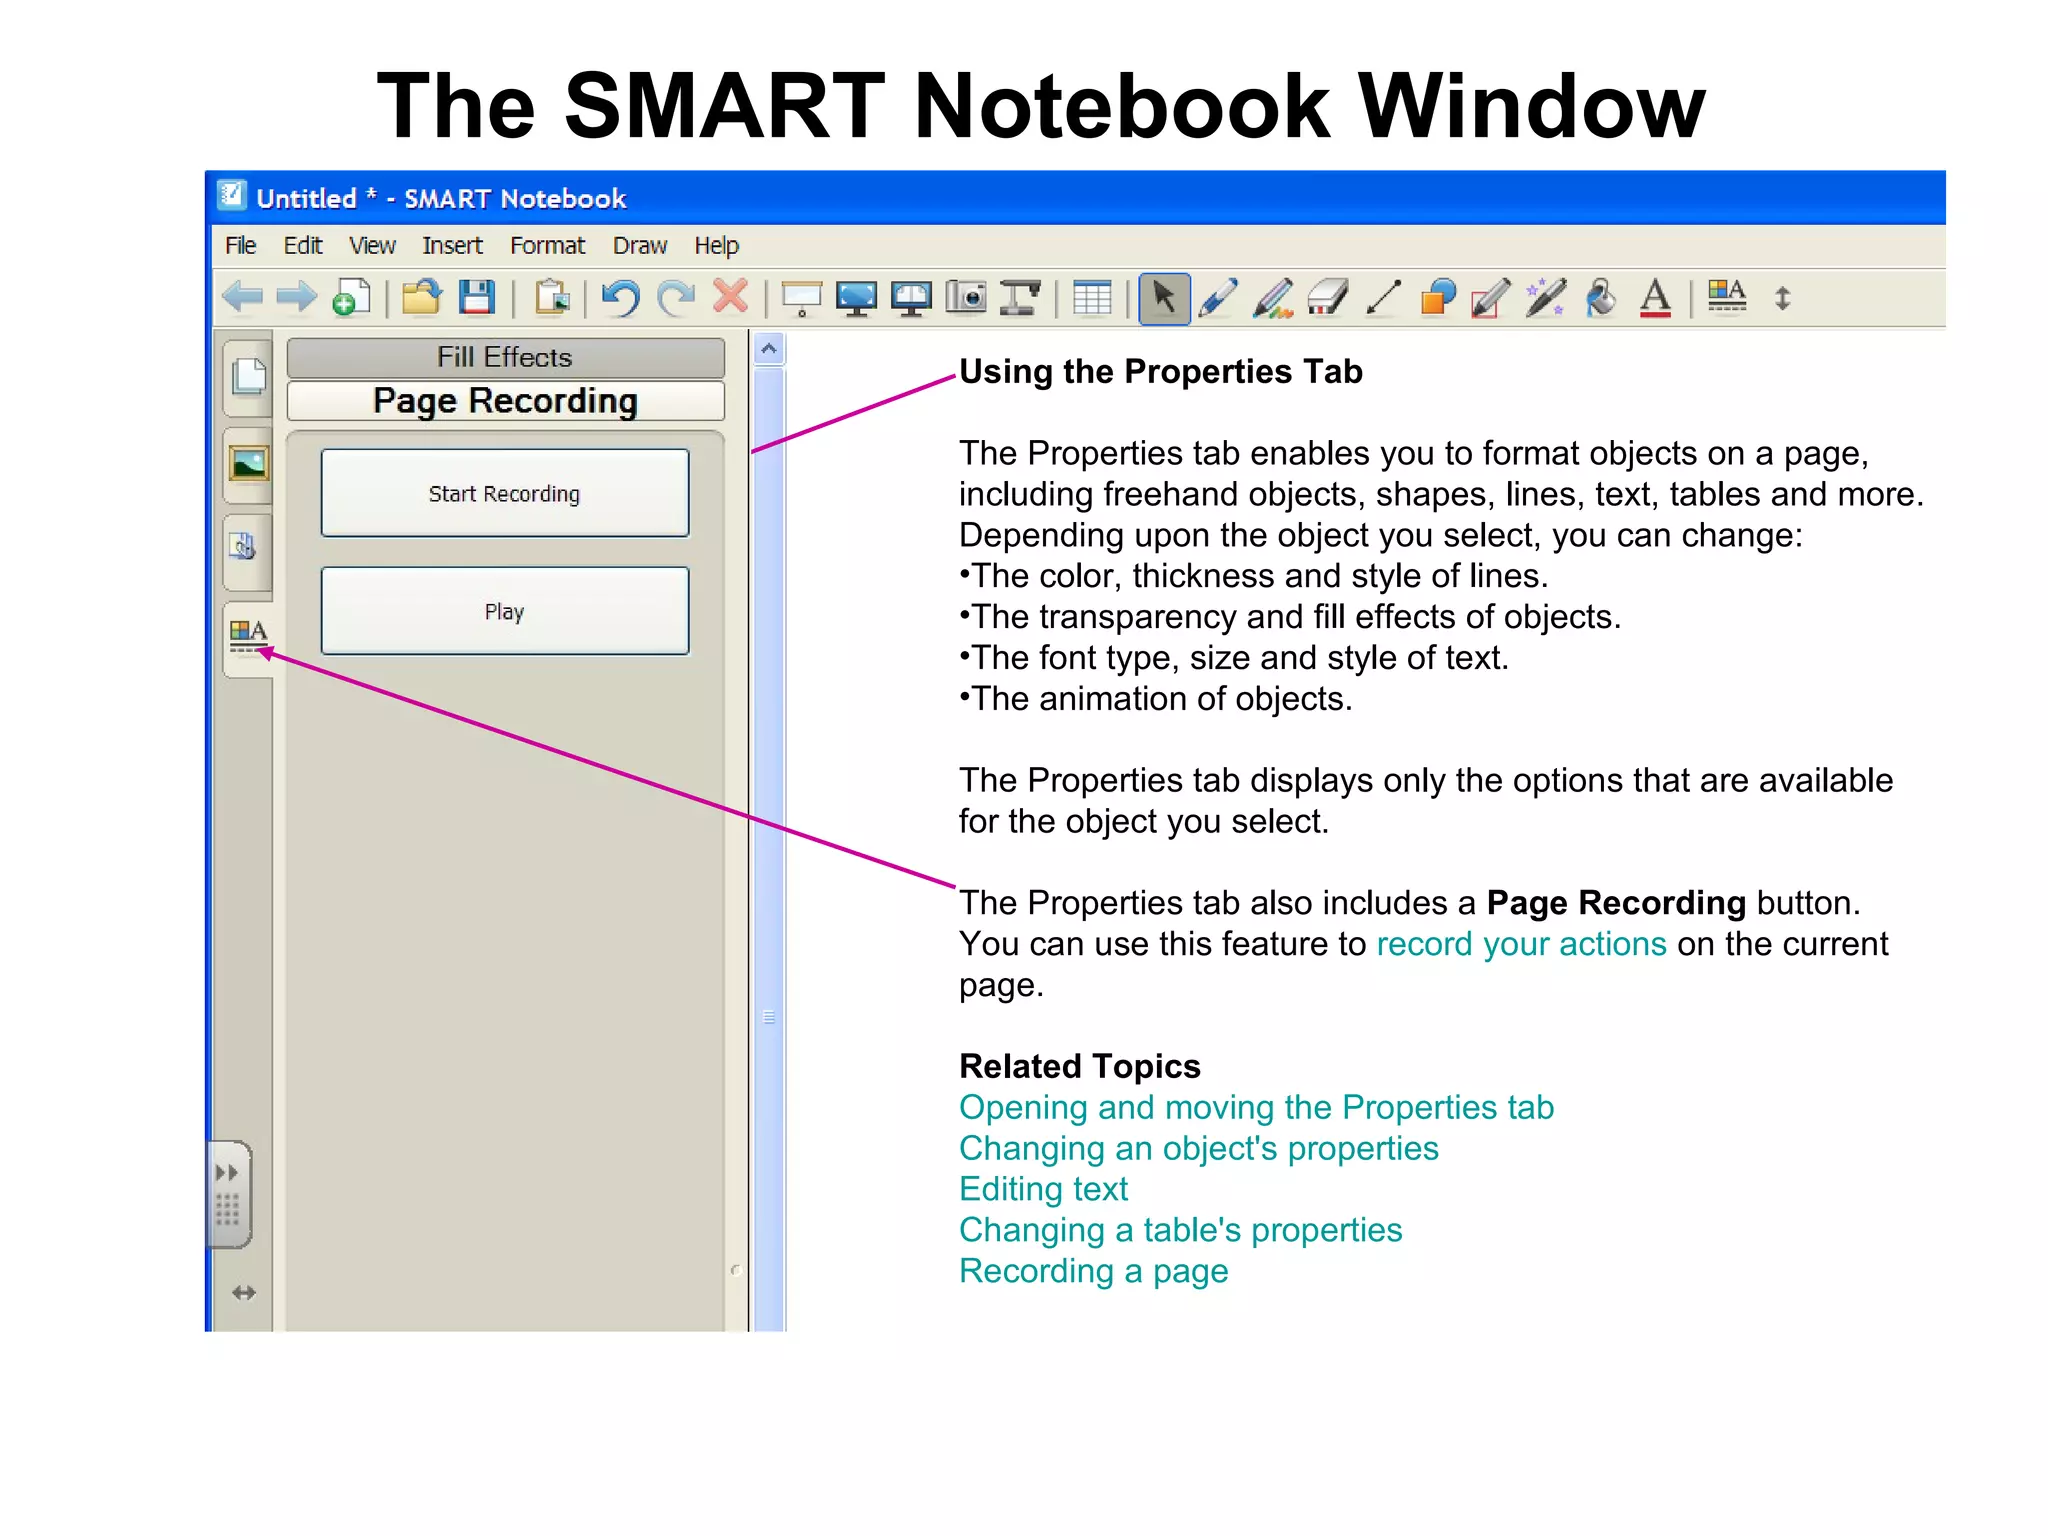Insert a table from the toolbar
Screen dimensions: 2048x1536
[x=1092, y=298]
